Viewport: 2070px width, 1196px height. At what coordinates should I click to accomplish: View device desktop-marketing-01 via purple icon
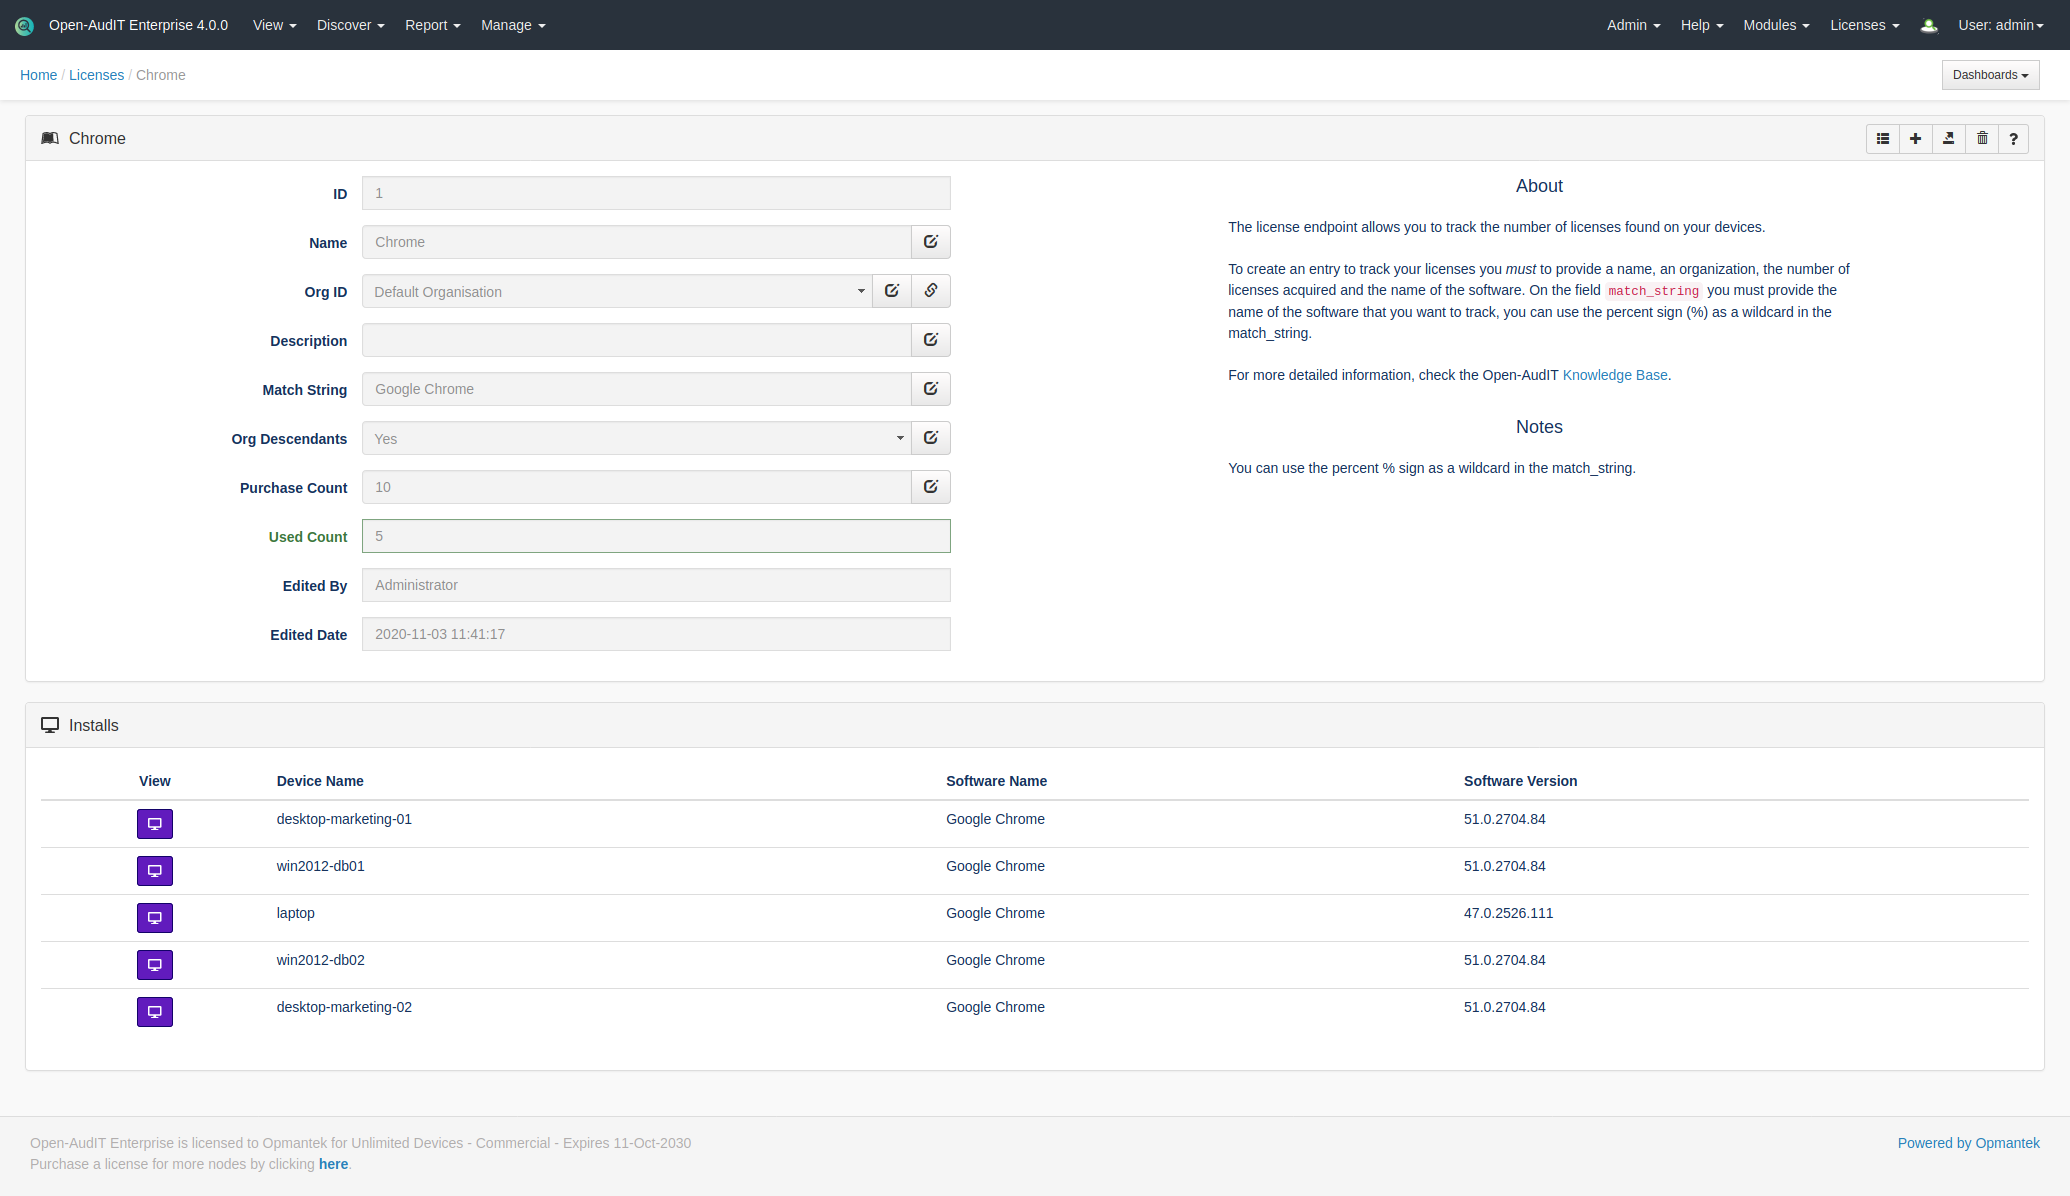point(155,824)
